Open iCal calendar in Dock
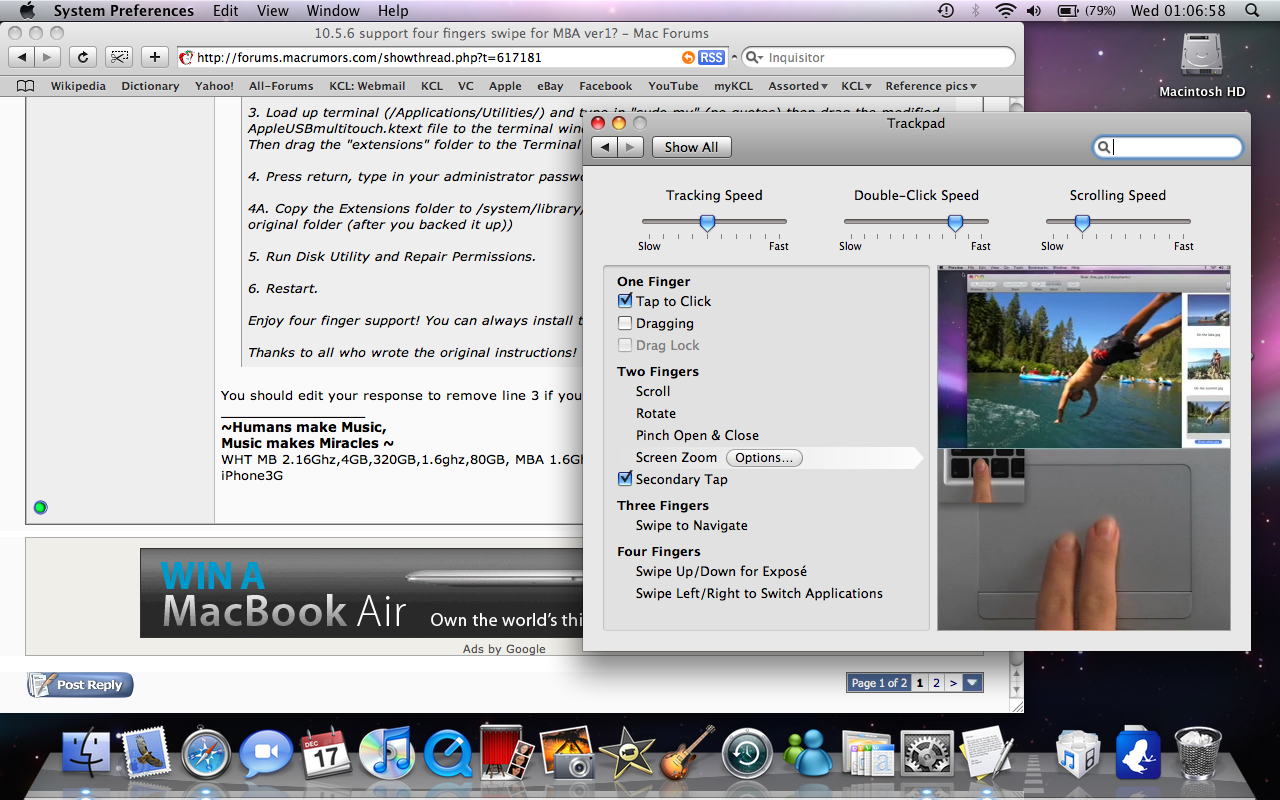 (325, 754)
